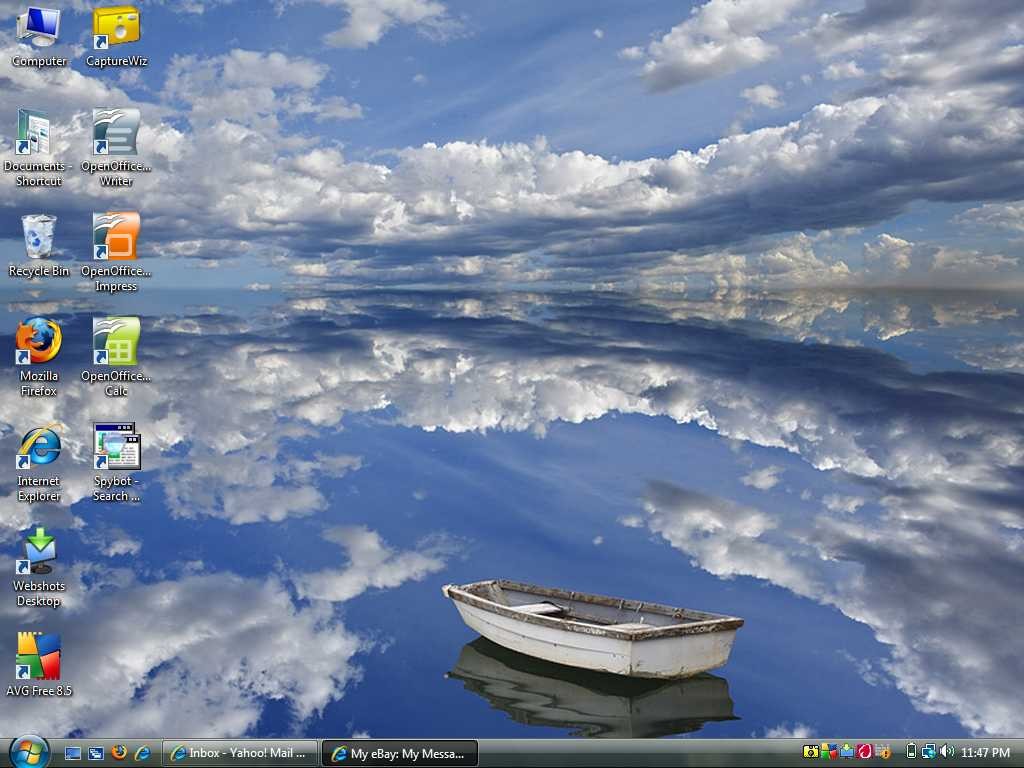
Task: Select the CaptureWiz shortcut icon
Action: click(116, 36)
